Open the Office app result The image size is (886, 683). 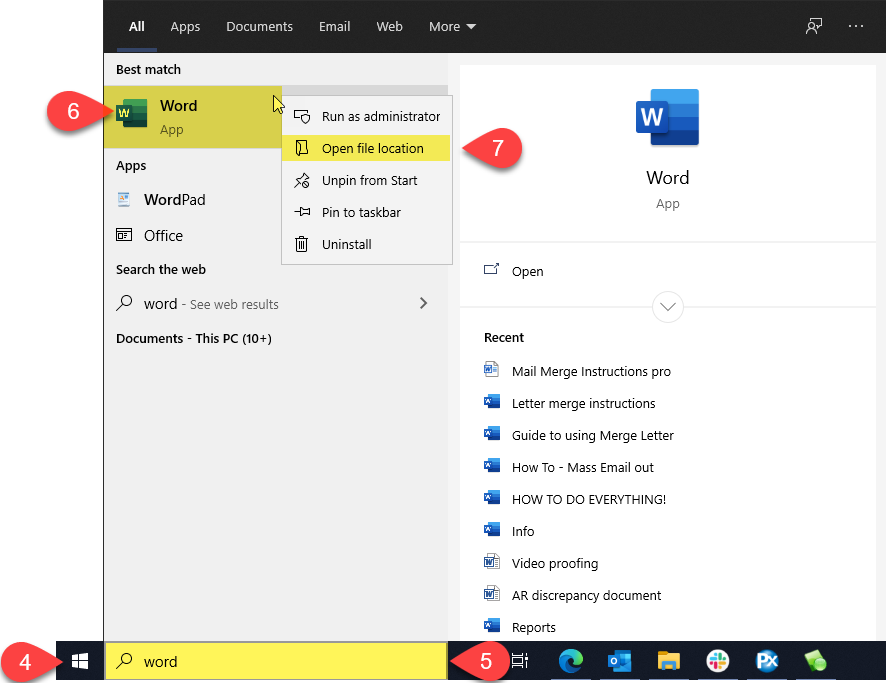coord(192,235)
